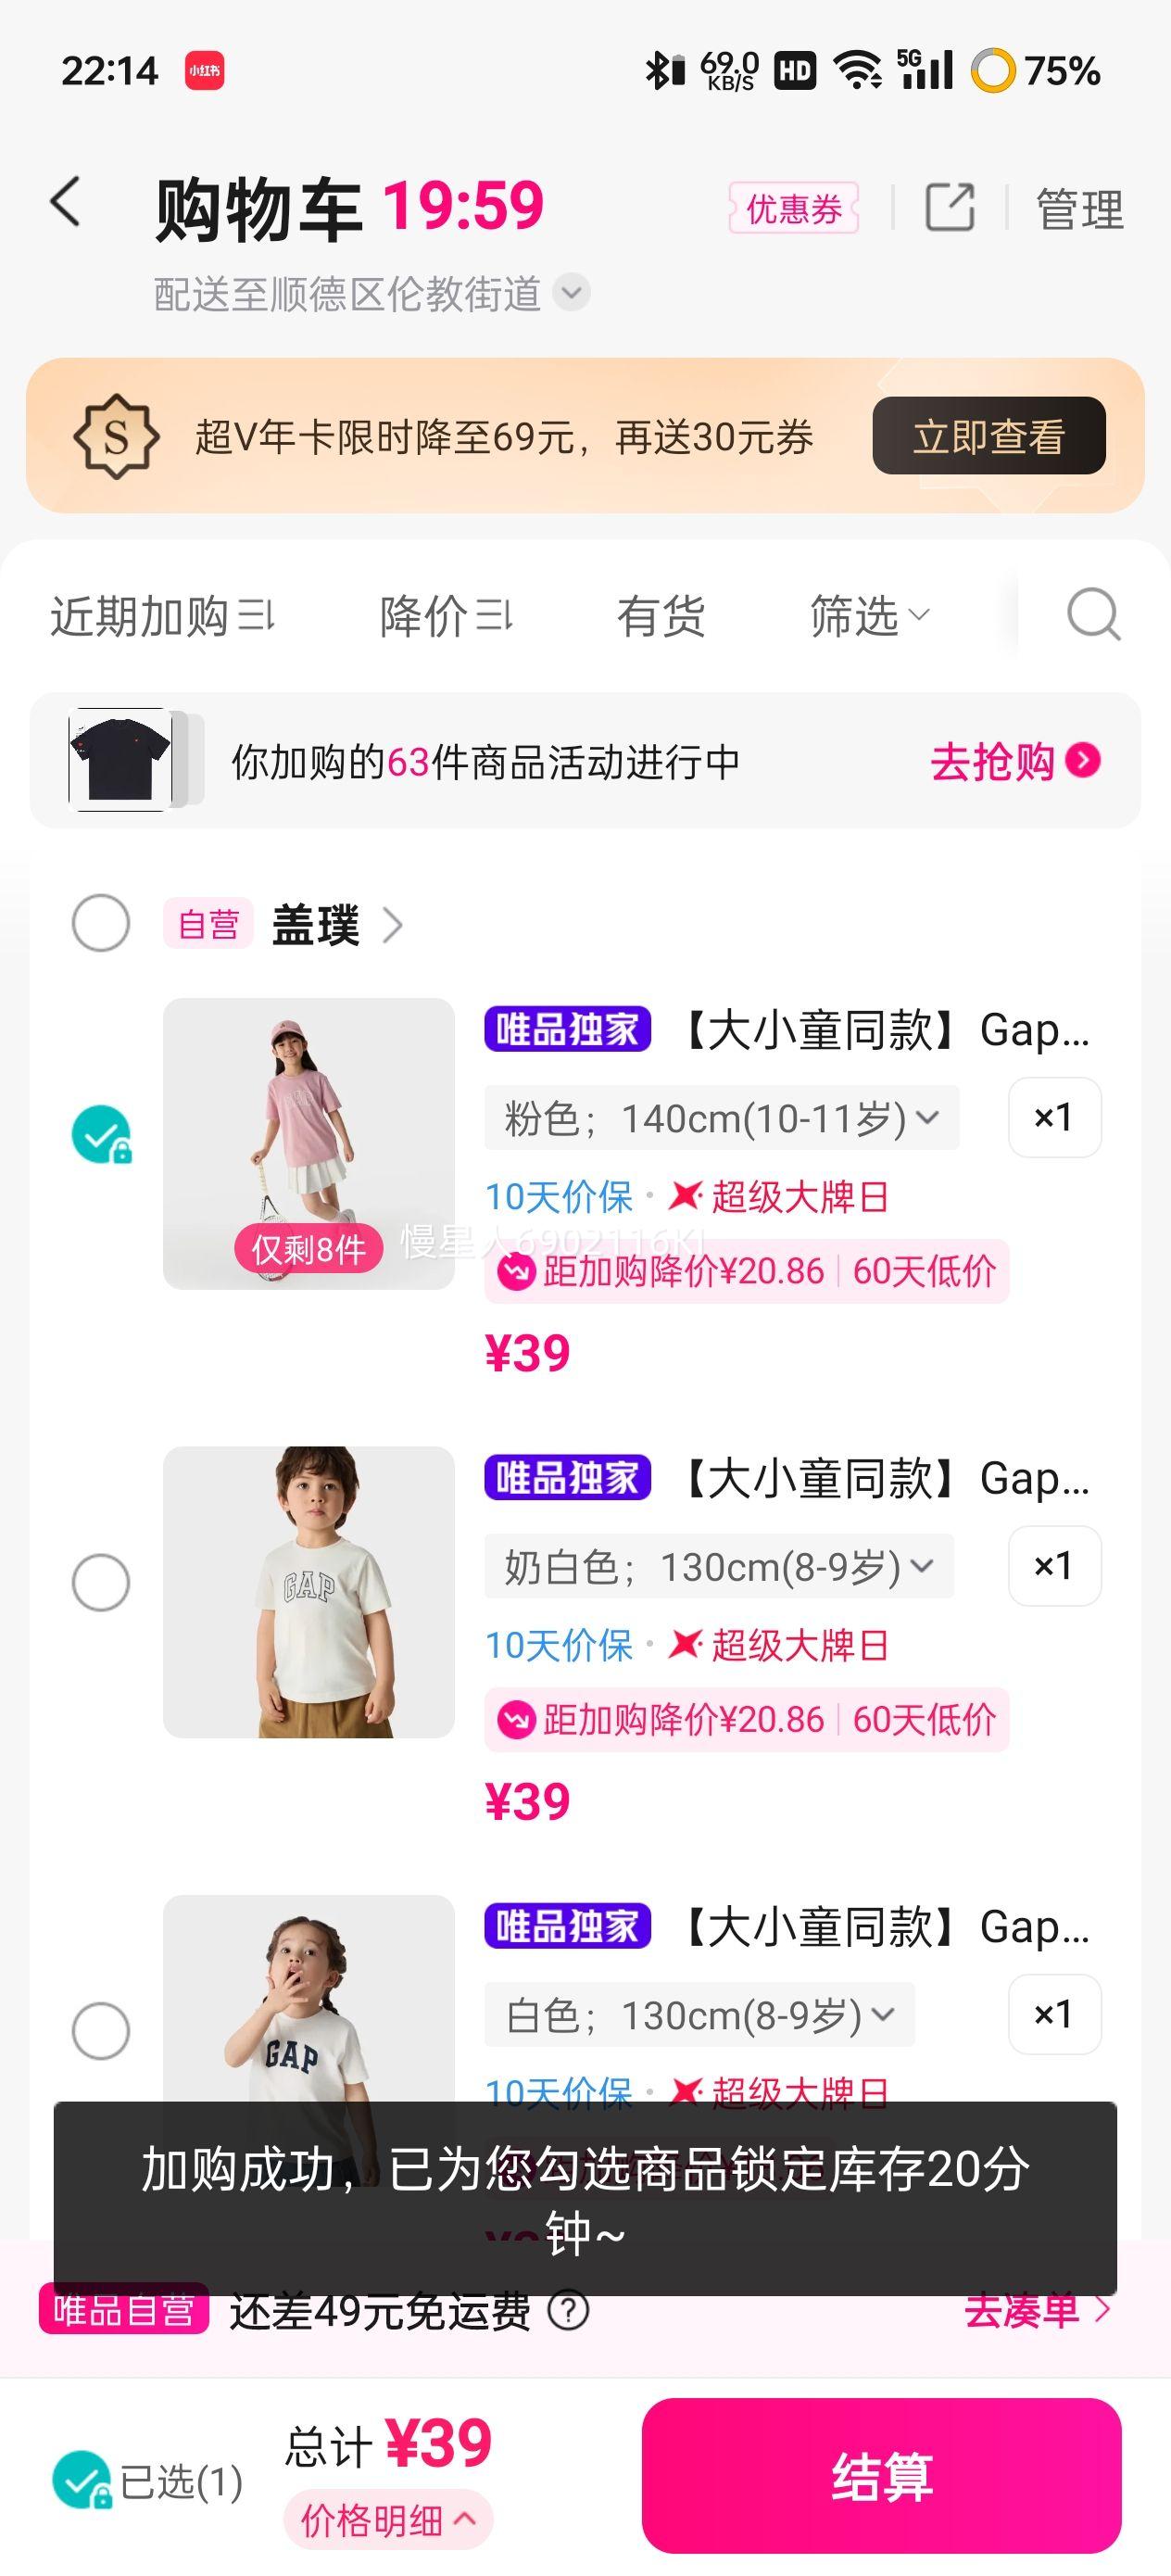The height and width of the screenshot is (2576, 1171).
Task: Tap the 去抢购 arrow icon
Action: tap(1083, 760)
